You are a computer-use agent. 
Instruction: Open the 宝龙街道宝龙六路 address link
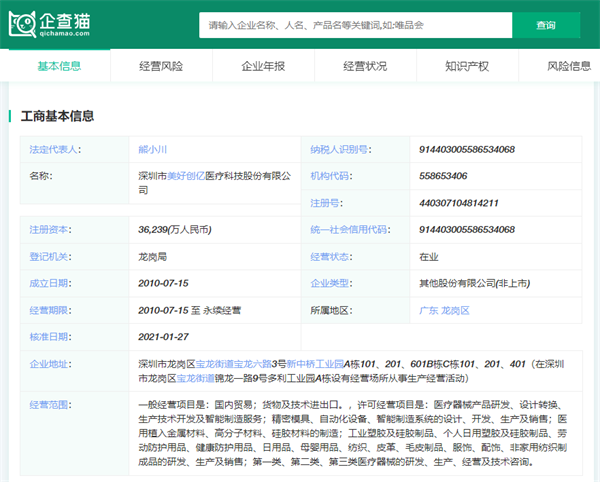pos(233,365)
